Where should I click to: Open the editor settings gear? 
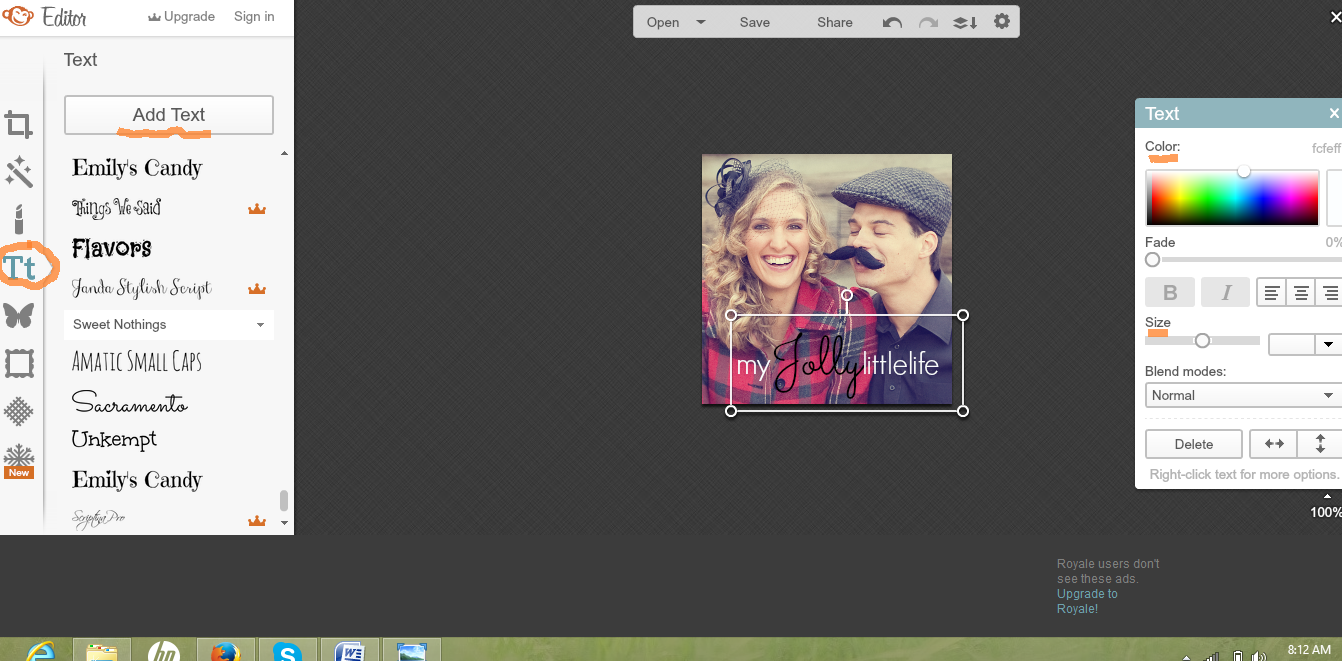(1001, 21)
